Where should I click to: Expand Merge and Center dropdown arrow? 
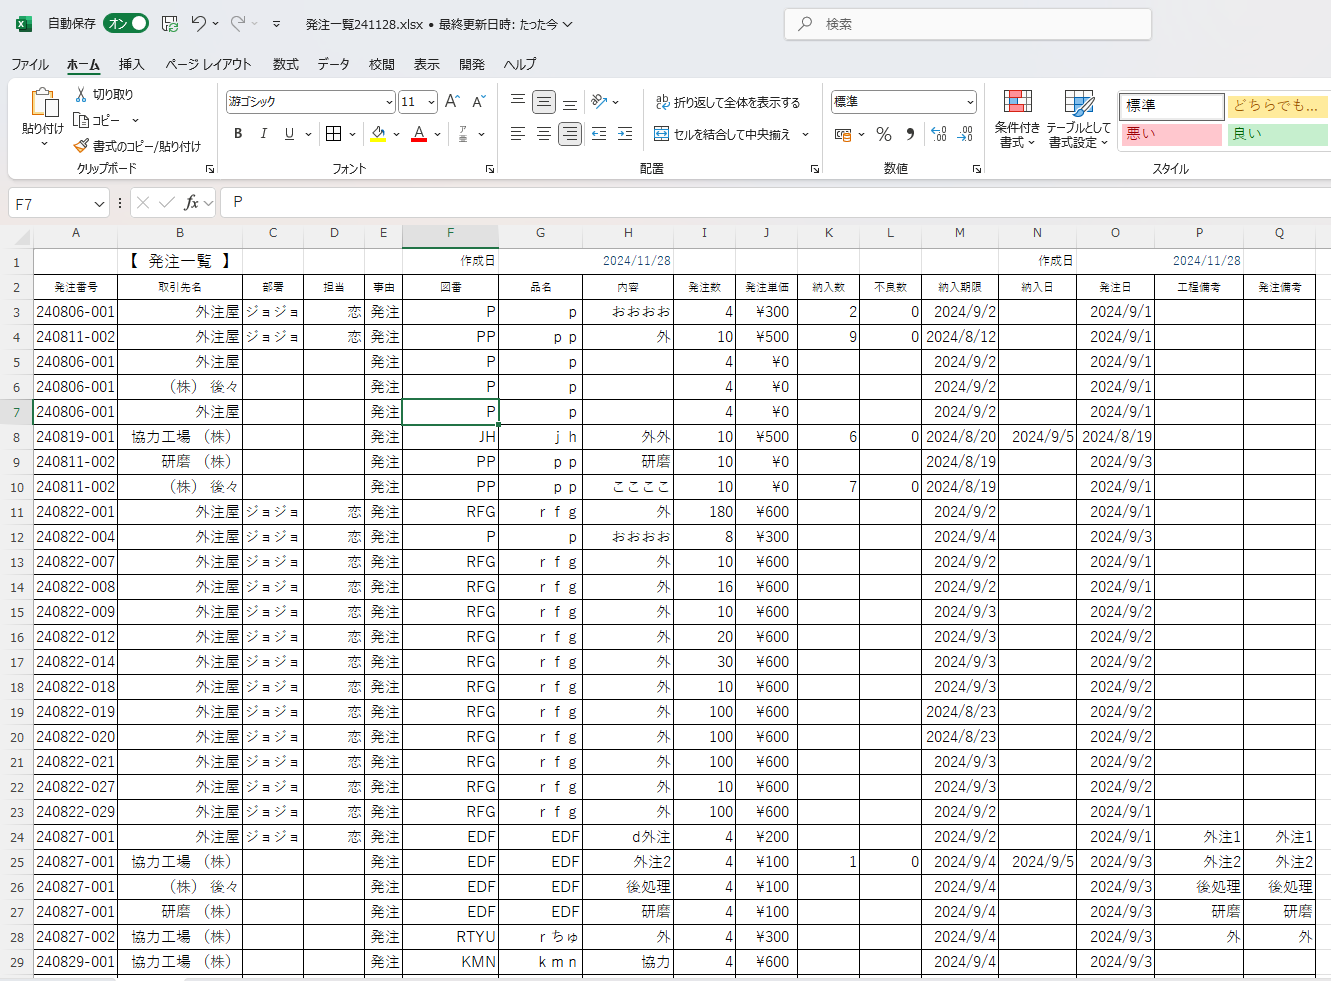(x=805, y=134)
